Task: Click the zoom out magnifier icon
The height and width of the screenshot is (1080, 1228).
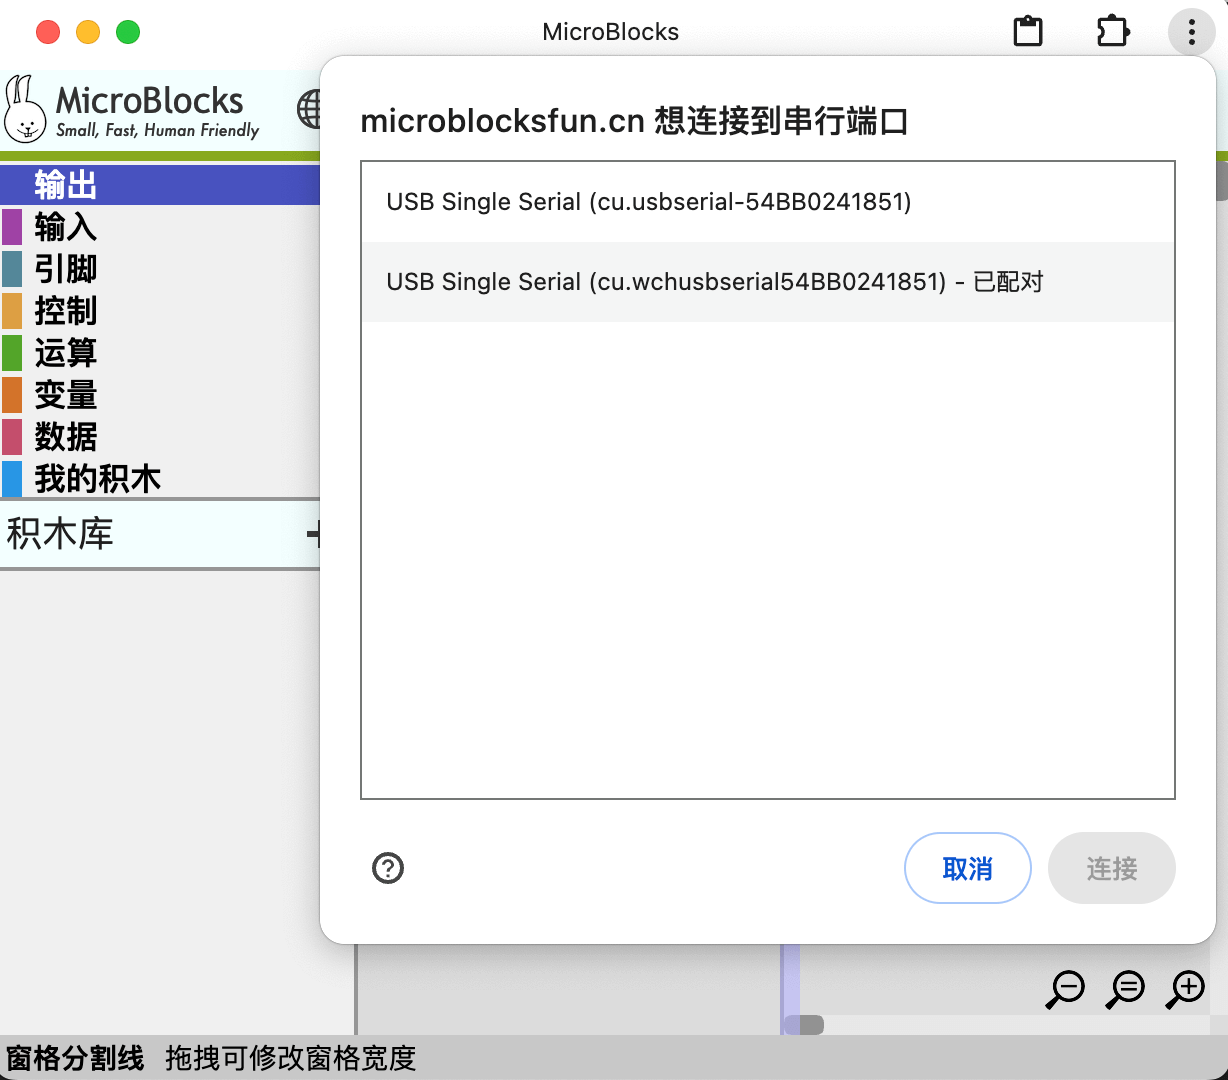Action: click(x=1066, y=989)
